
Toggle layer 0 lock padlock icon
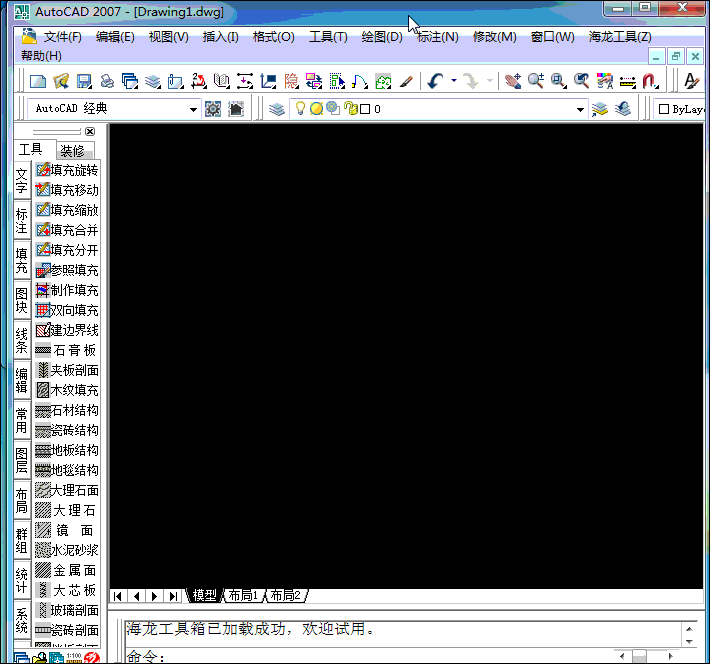(x=350, y=109)
